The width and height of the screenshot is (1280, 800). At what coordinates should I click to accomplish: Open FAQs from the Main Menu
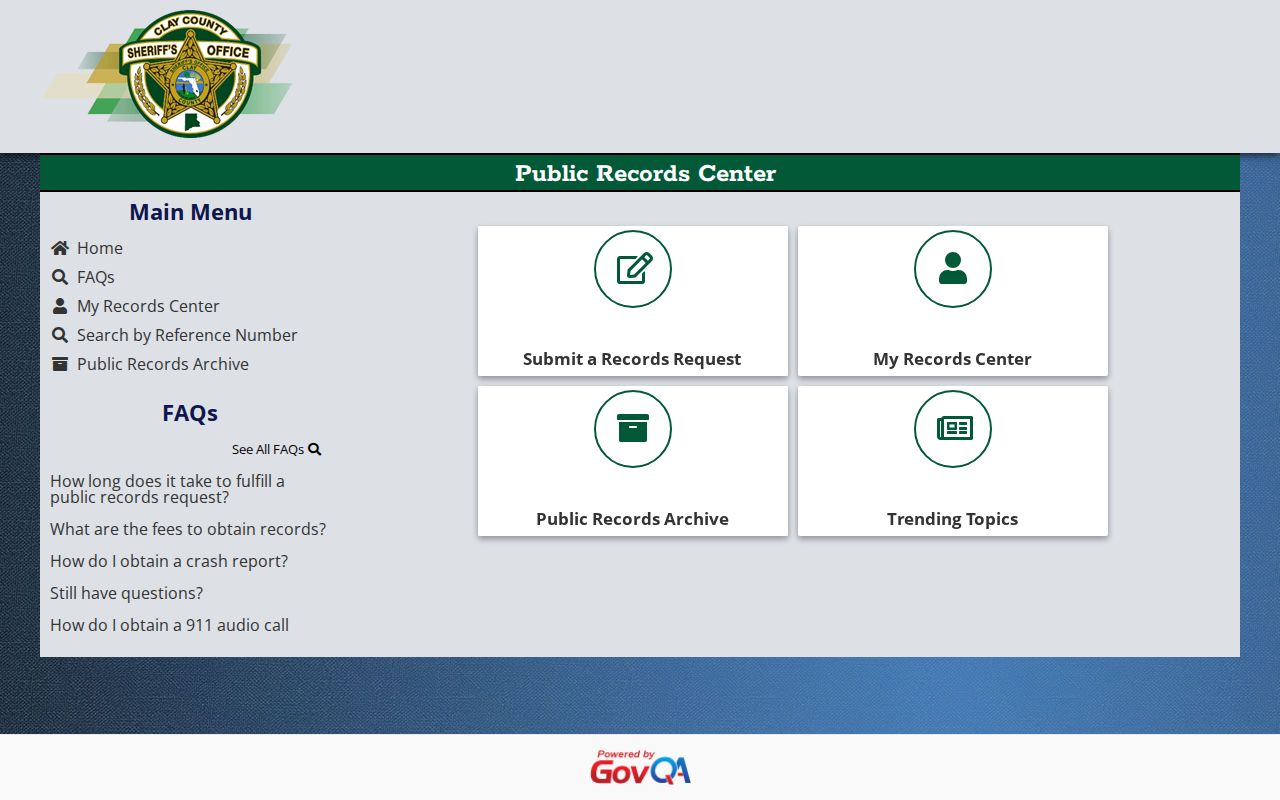pyautogui.click(x=96, y=277)
